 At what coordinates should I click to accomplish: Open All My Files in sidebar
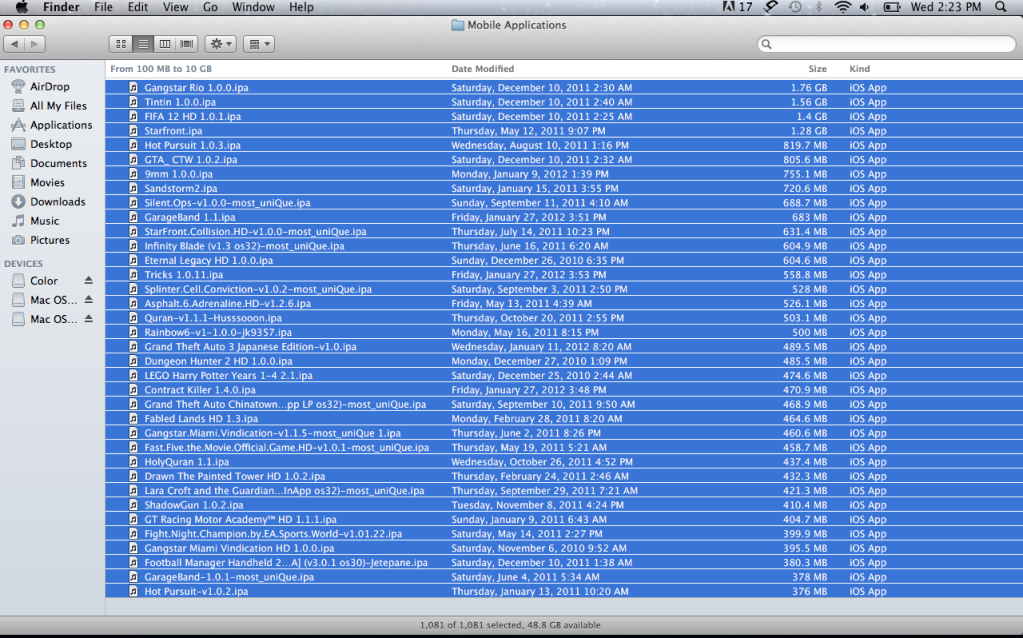tap(49, 106)
